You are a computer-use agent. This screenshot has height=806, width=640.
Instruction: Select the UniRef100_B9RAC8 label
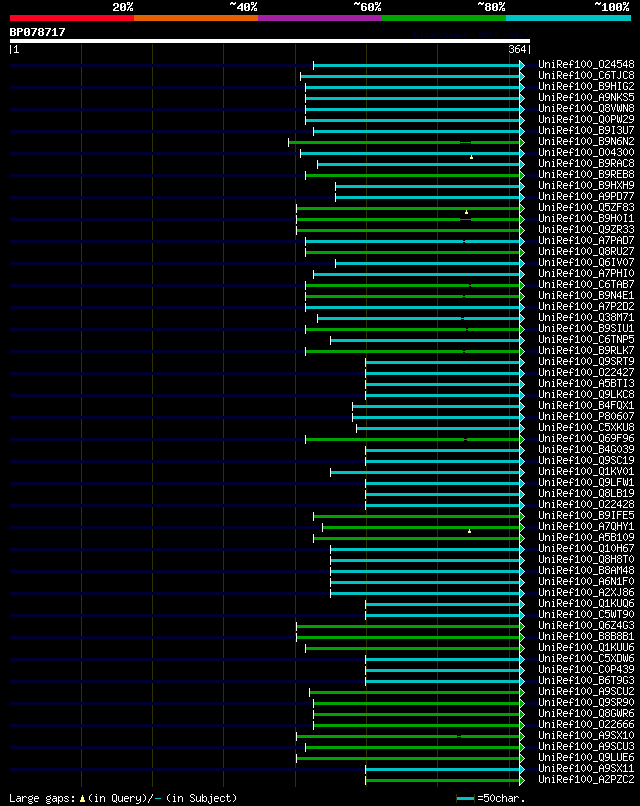[586, 163]
